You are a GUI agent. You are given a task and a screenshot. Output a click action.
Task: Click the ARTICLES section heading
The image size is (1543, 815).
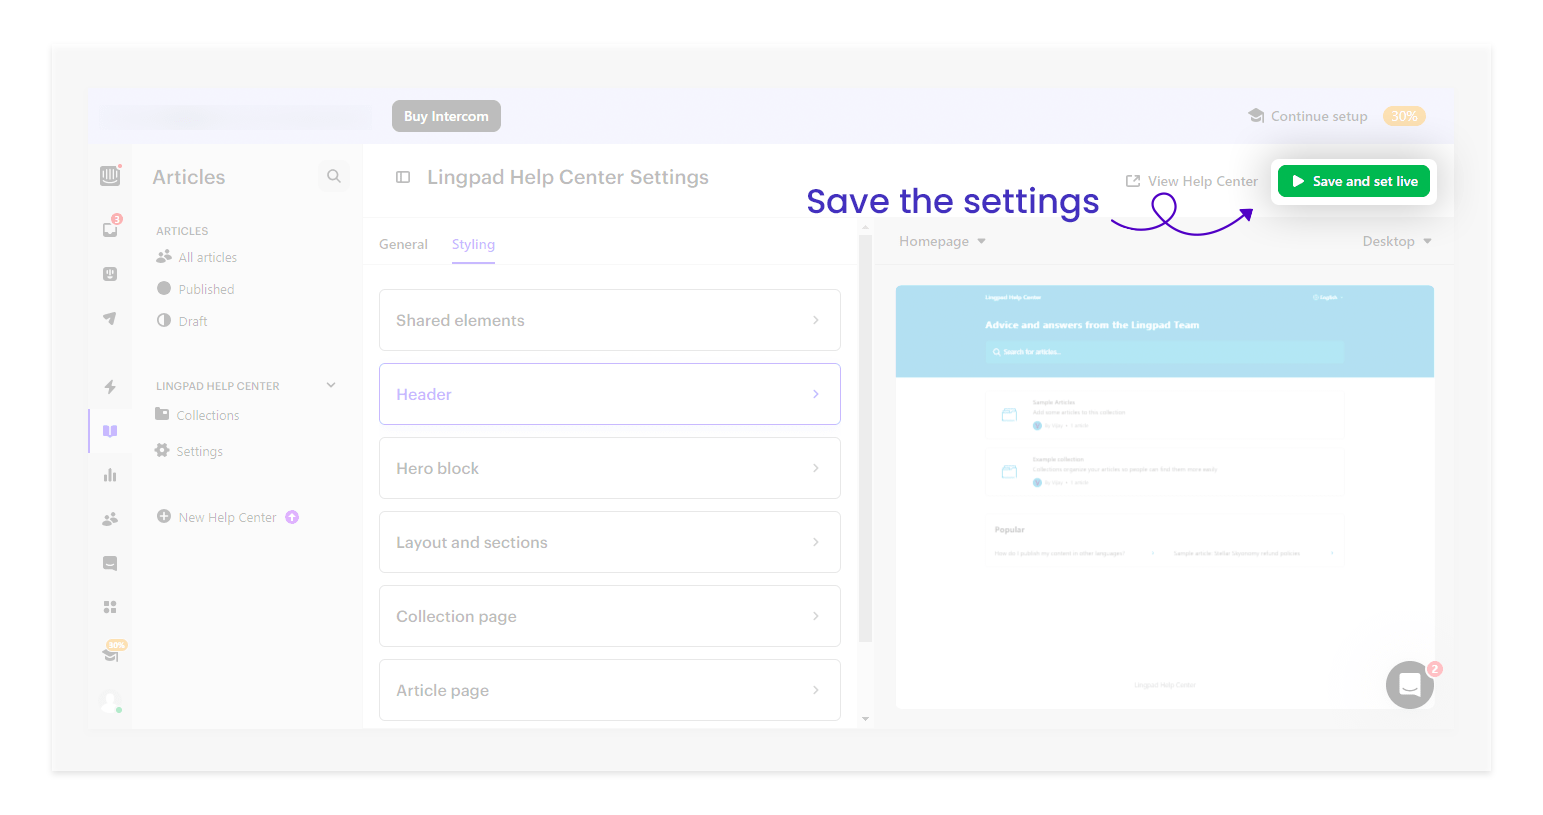[182, 231]
